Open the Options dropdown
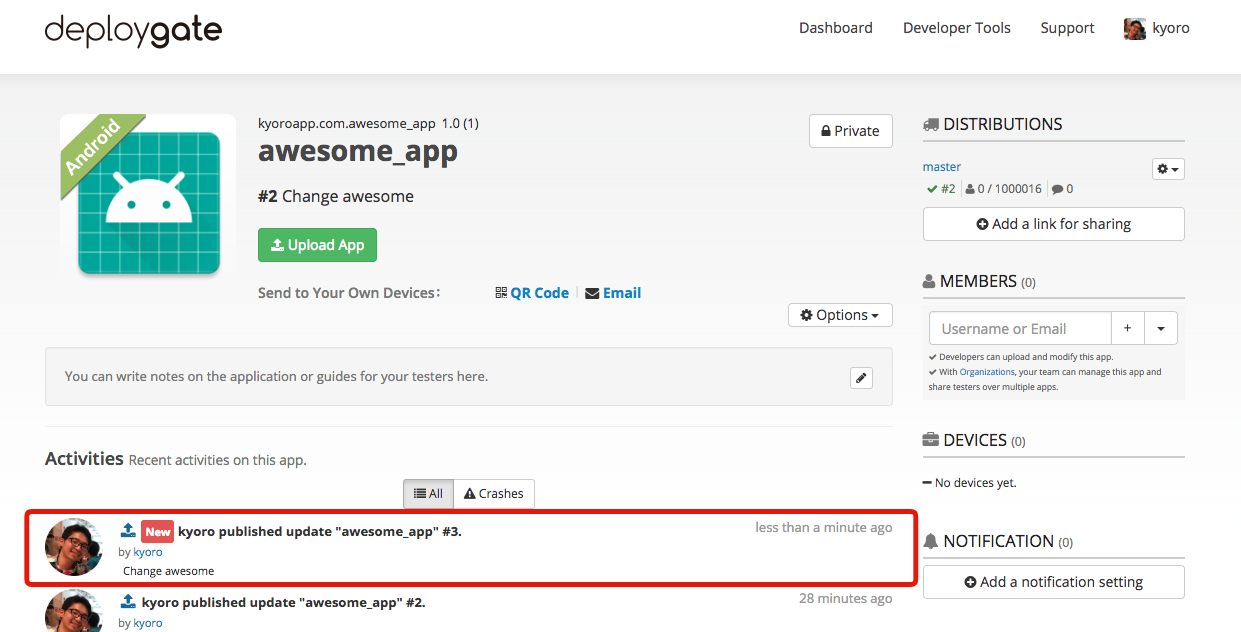Screen dimensions: 1241x632 click(840, 315)
